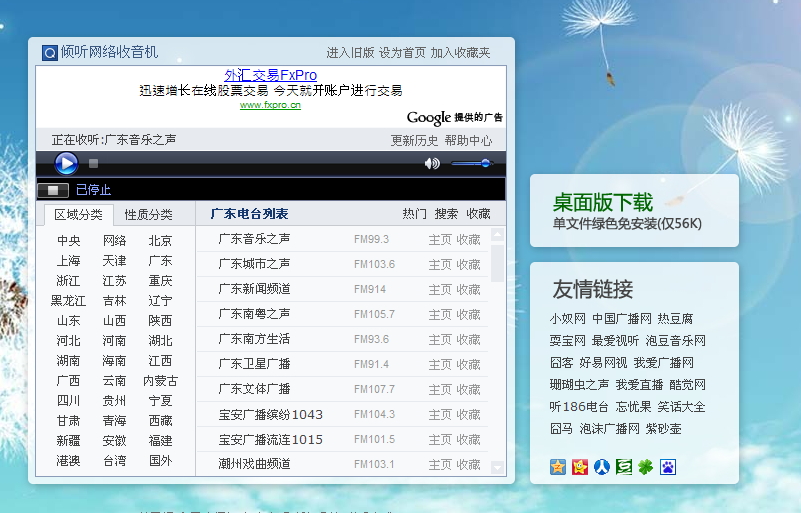
Task: Click the small stop button beside play
Action: pyautogui.click(x=93, y=163)
